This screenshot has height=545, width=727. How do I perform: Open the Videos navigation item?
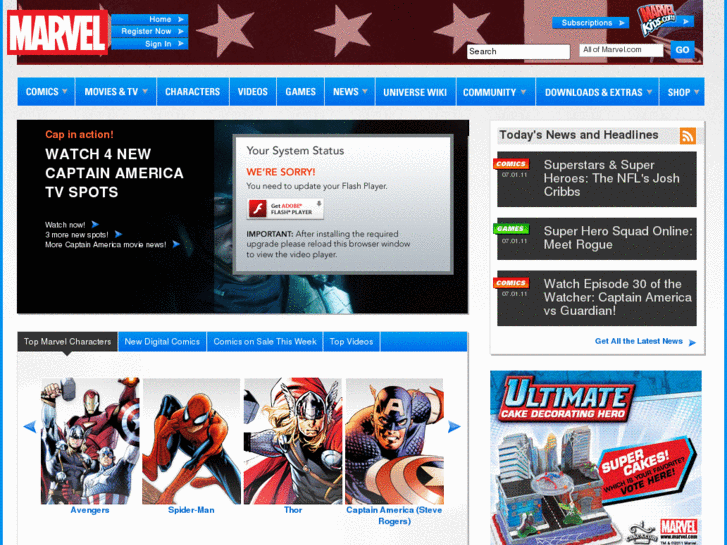tap(253, 92)
